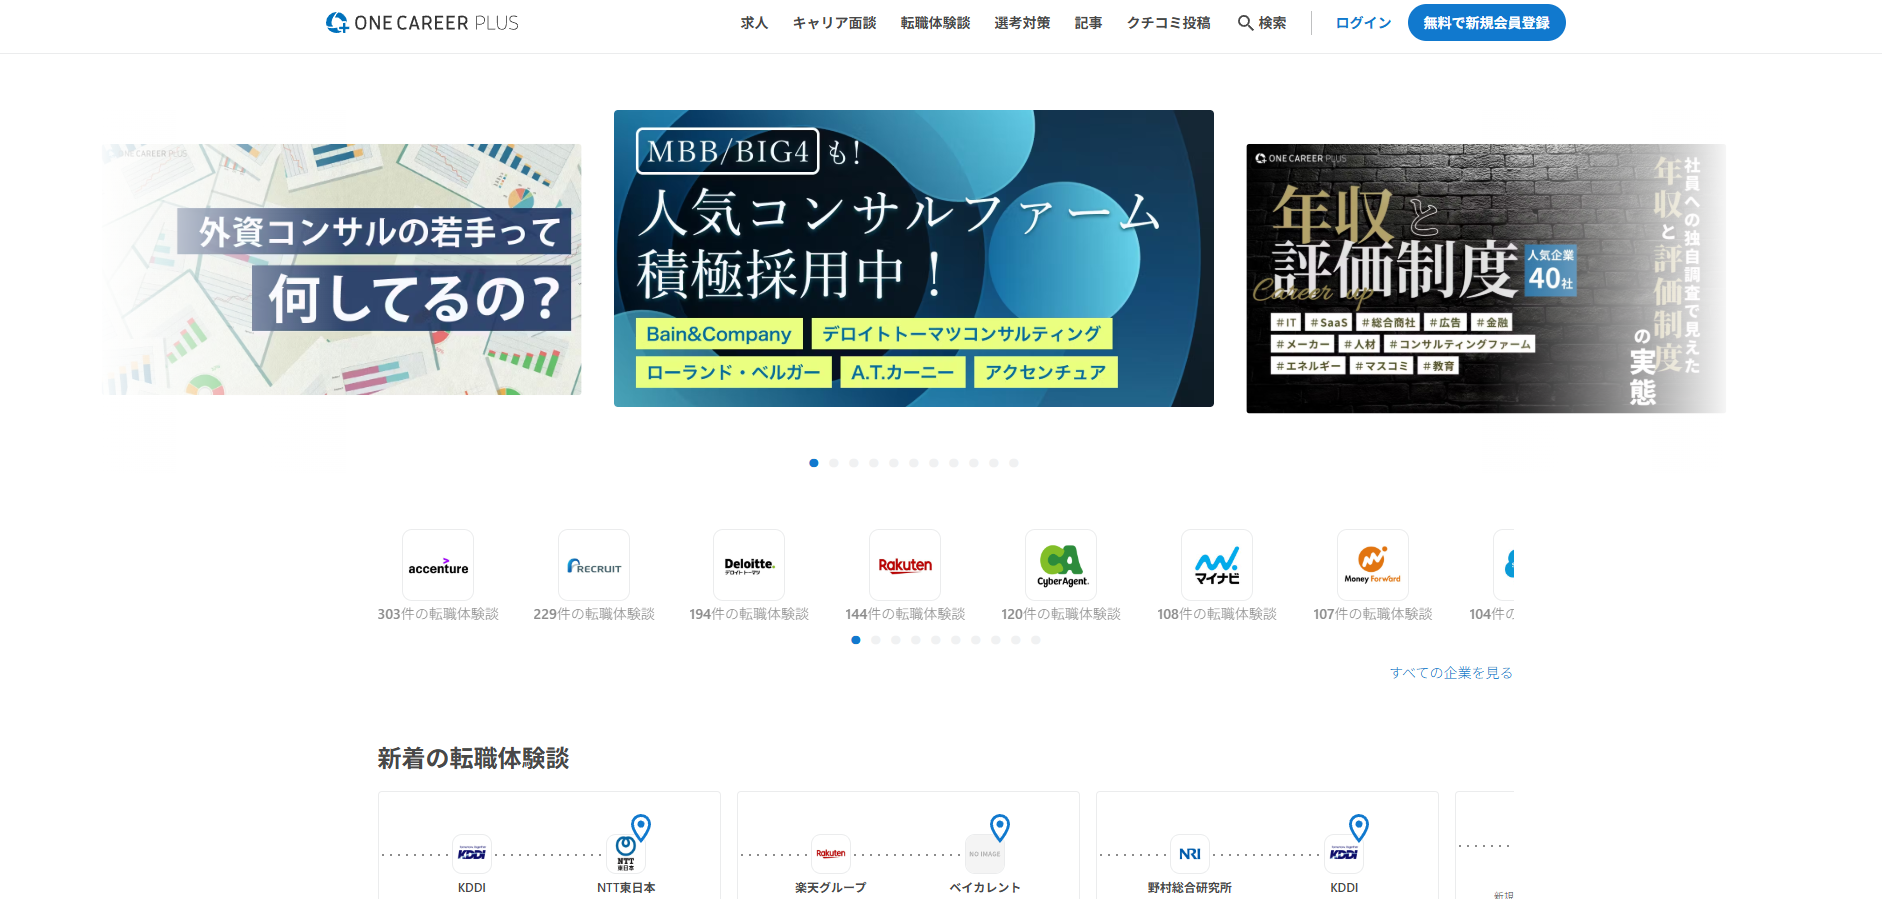Open the Mynavi company logo
Viewport: 1882px width, 899px height.
pos(1217,565)
